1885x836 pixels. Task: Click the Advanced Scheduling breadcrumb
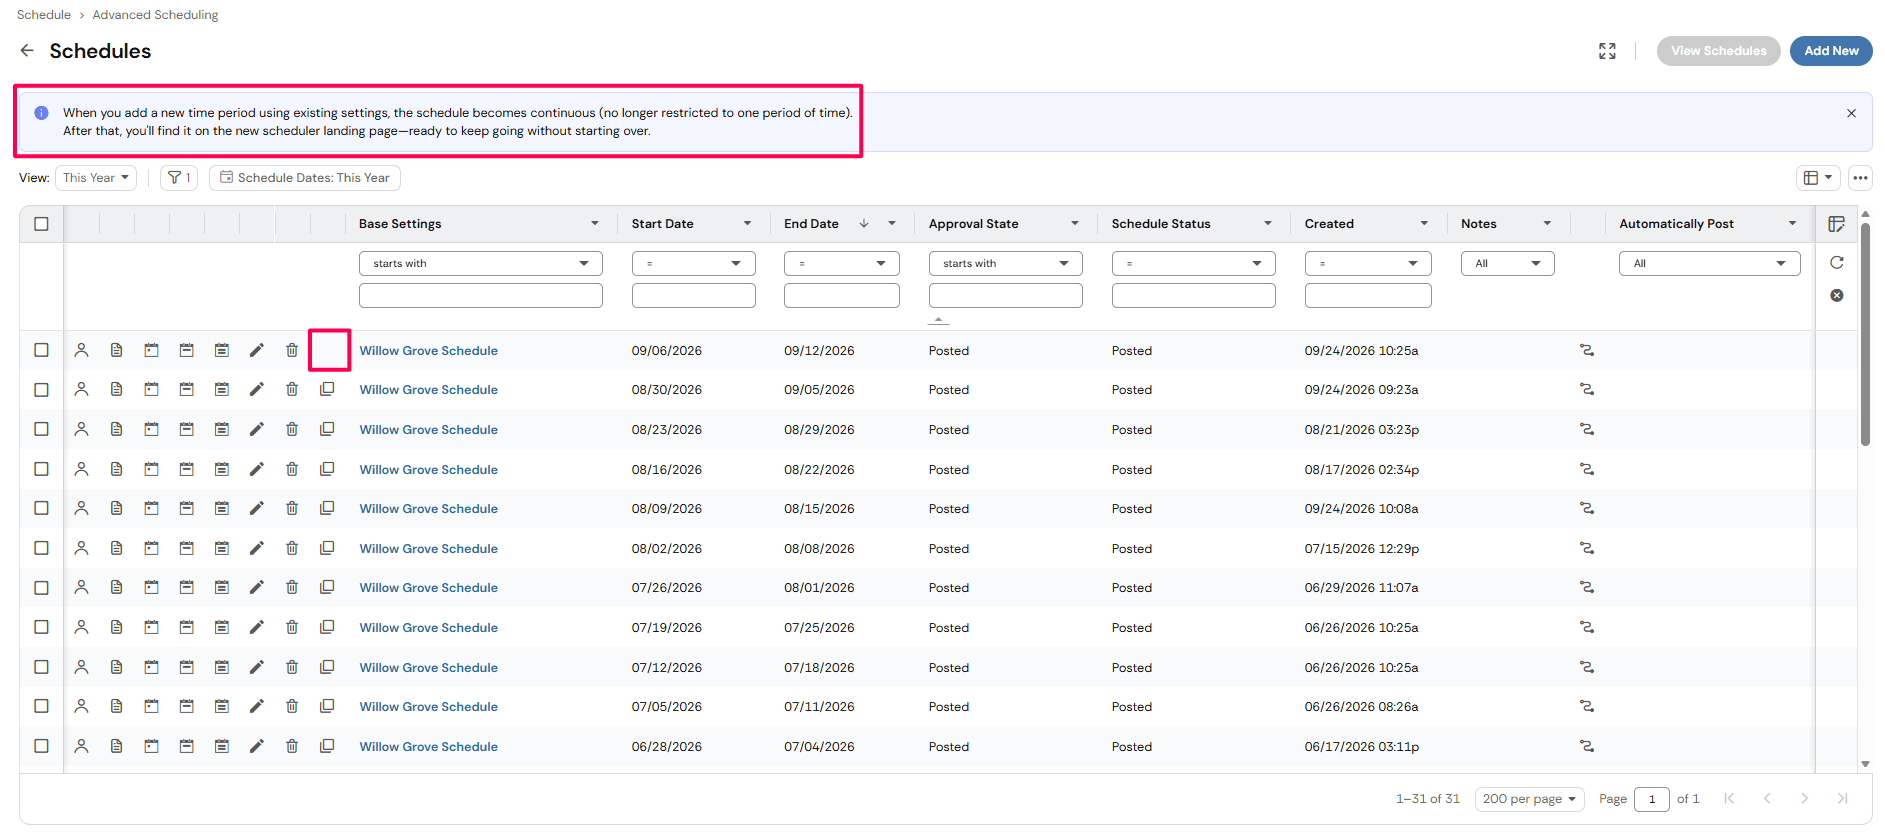click(x=155, y=15)
